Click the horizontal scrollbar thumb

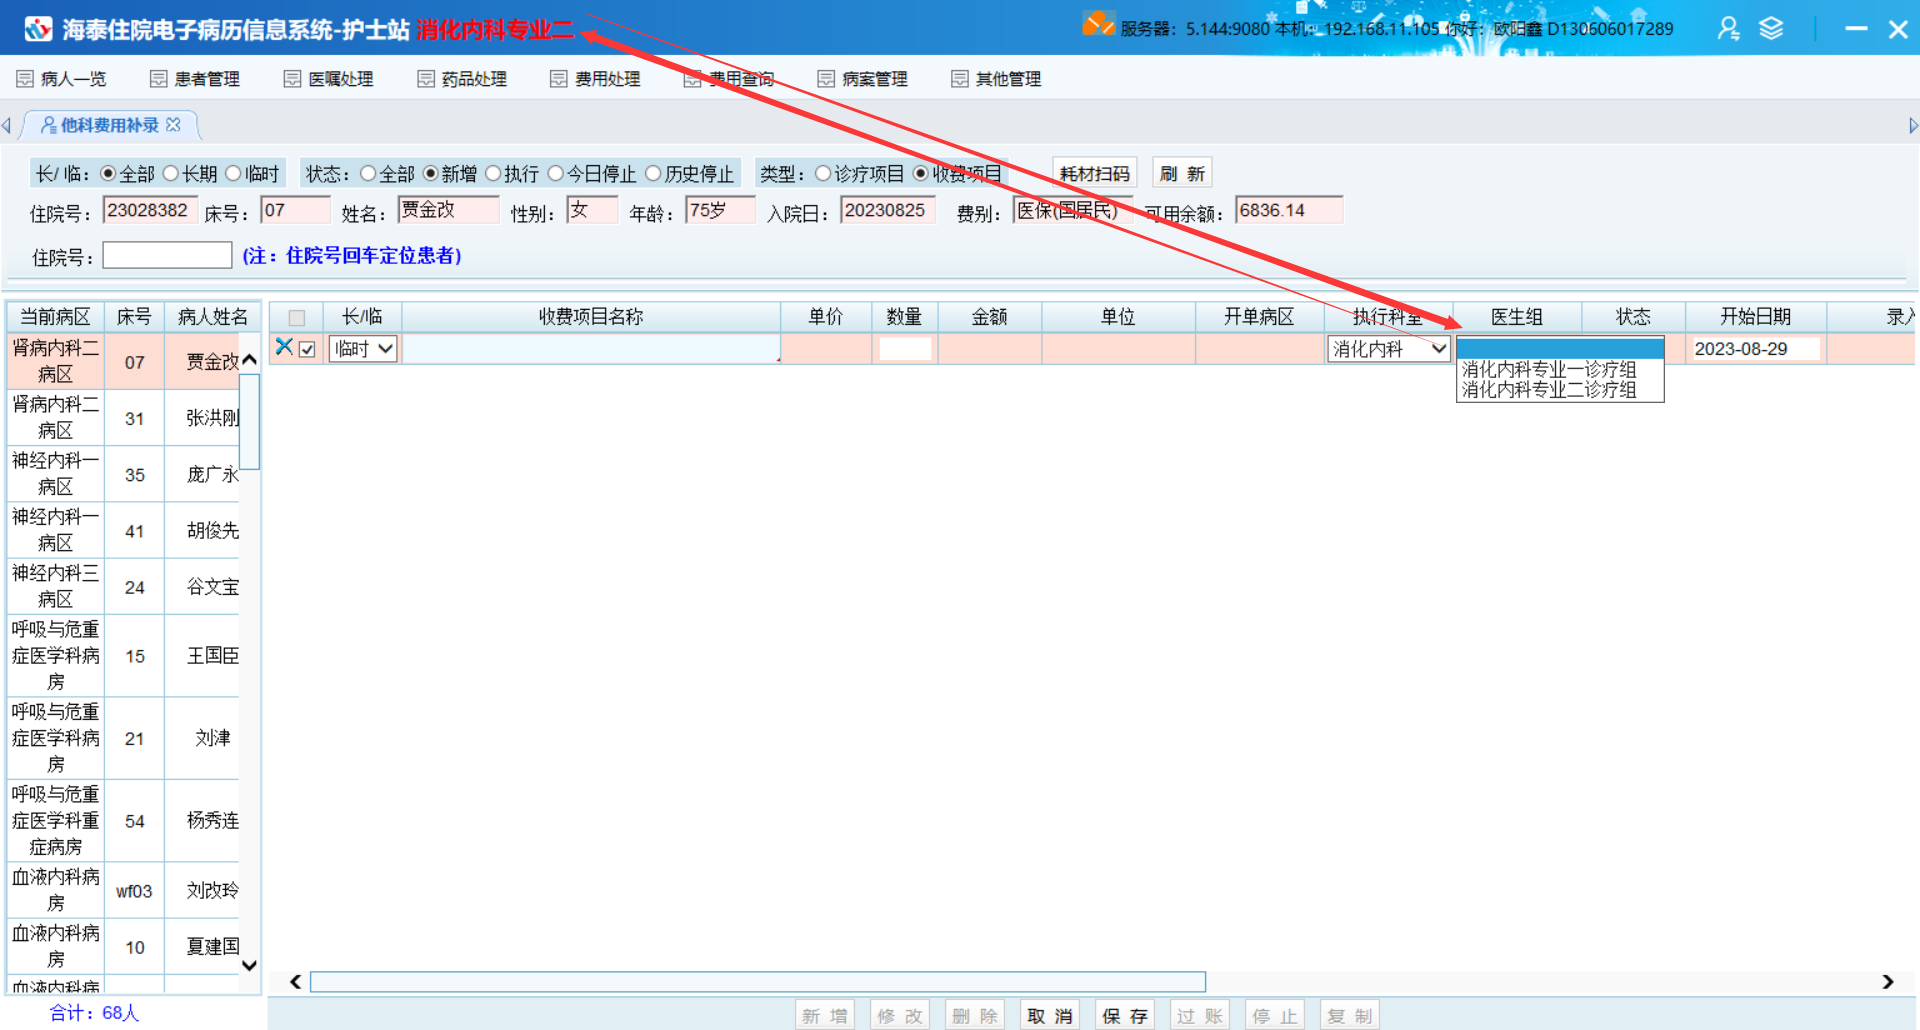tap(758, 982)
